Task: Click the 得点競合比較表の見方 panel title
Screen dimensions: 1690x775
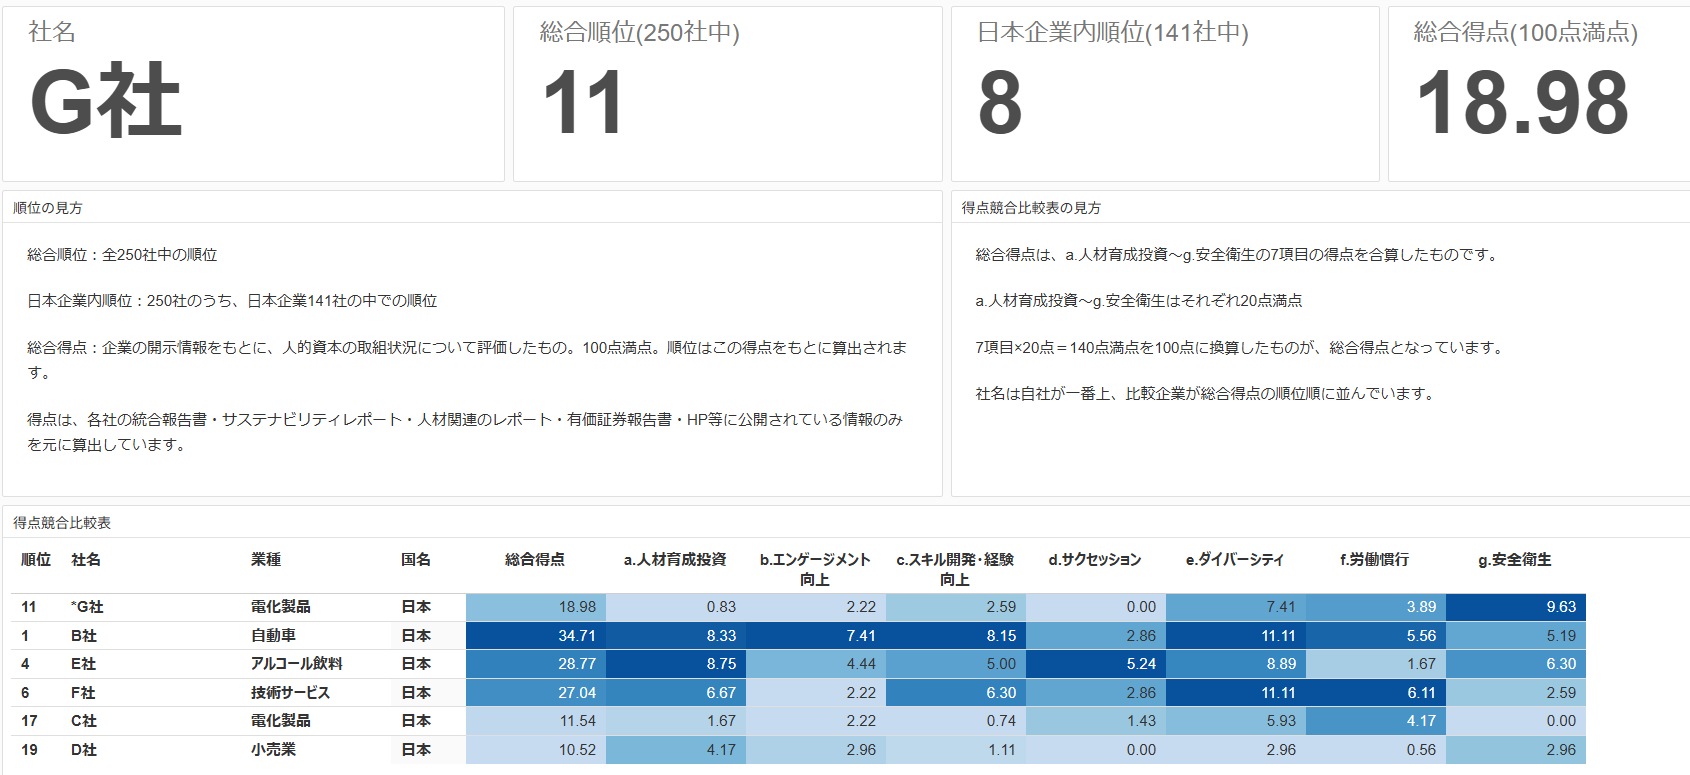Action: 1031,208
